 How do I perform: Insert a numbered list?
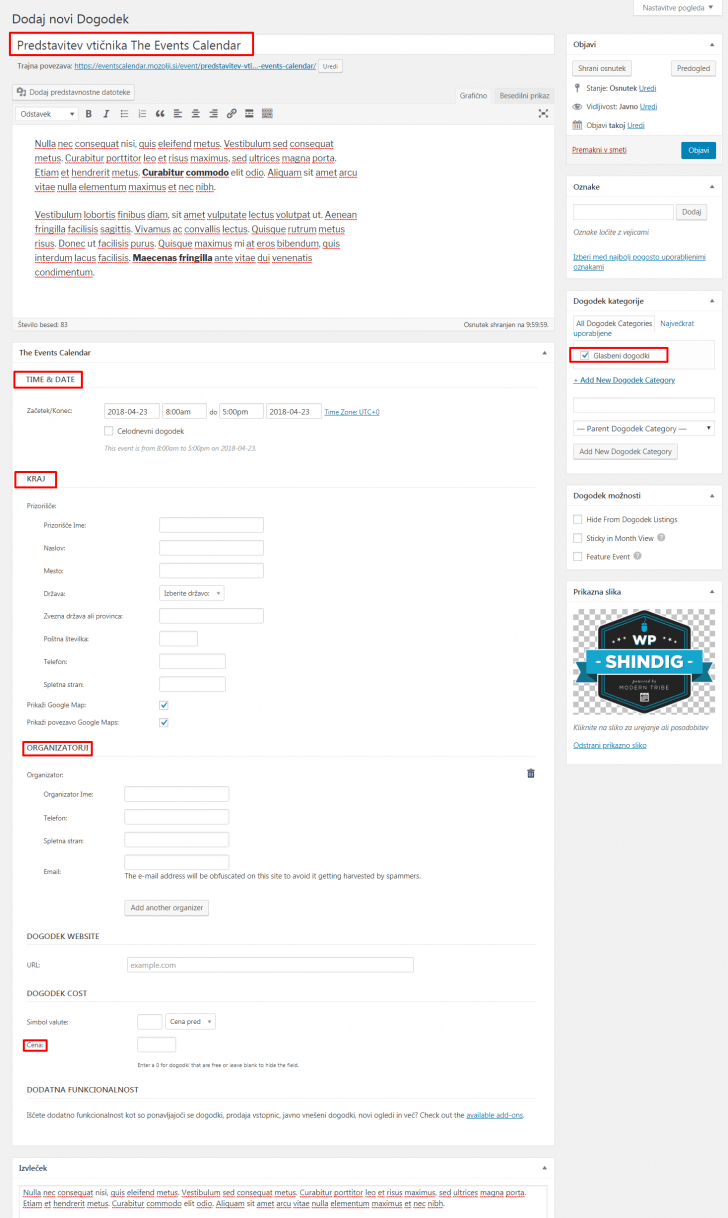point(142,114)
